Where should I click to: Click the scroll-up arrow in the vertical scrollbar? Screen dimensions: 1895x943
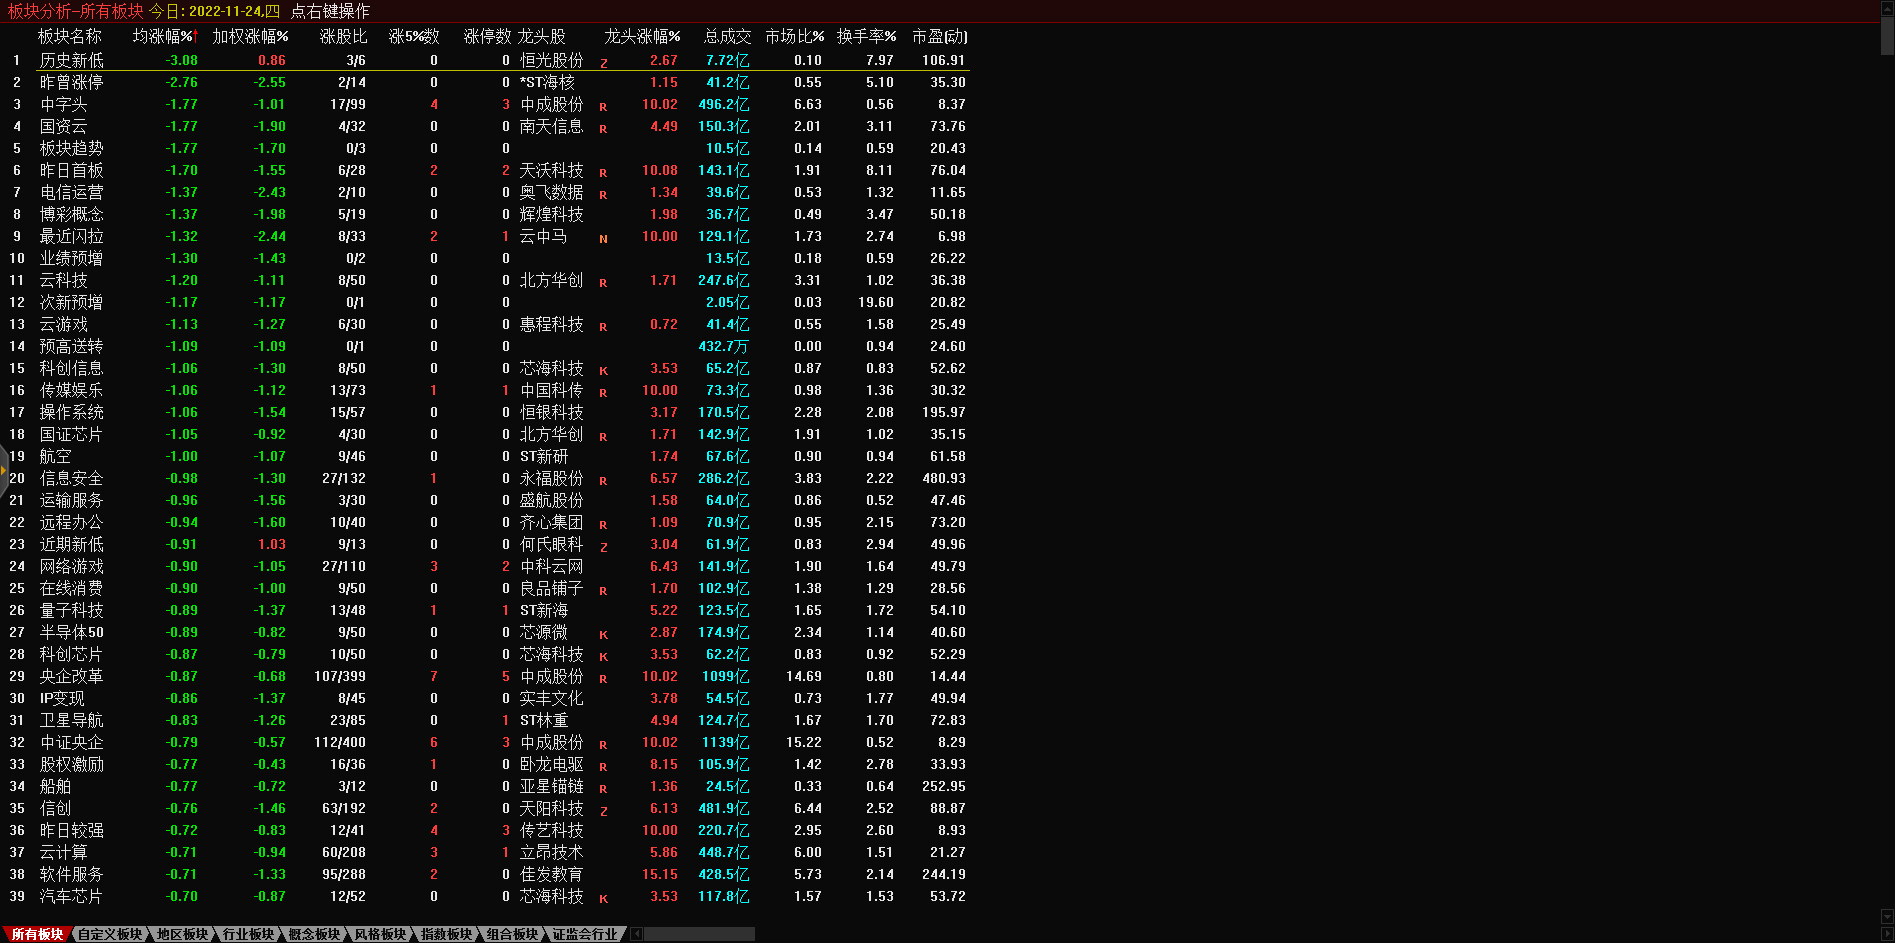1887,7
